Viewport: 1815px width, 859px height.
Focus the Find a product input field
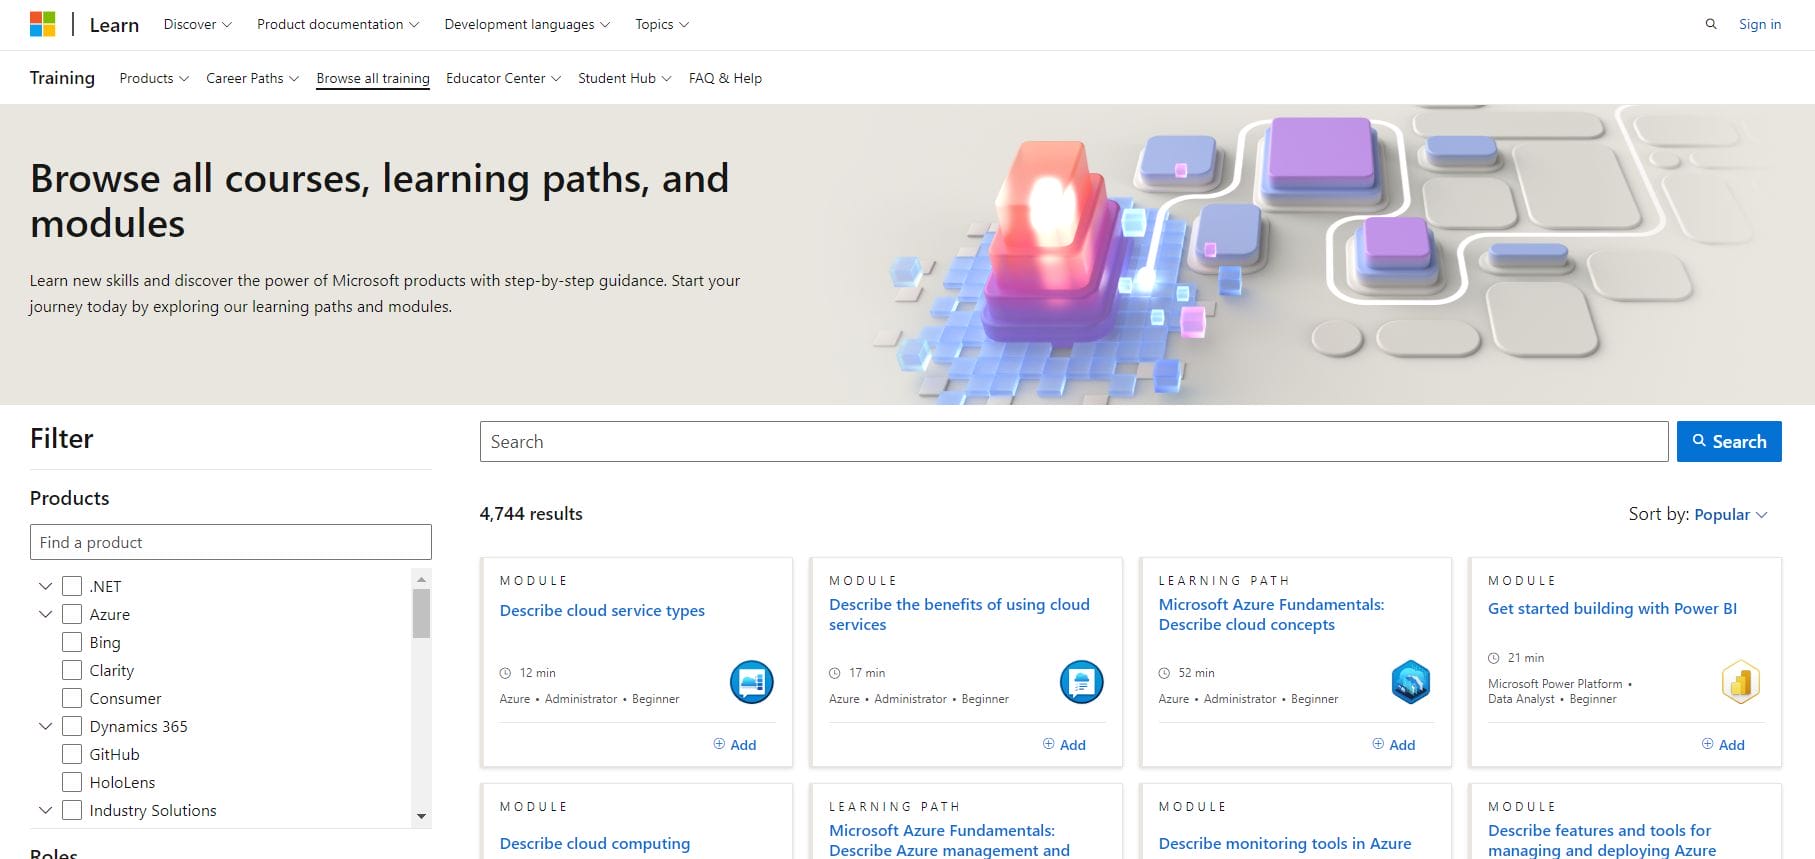230,542
